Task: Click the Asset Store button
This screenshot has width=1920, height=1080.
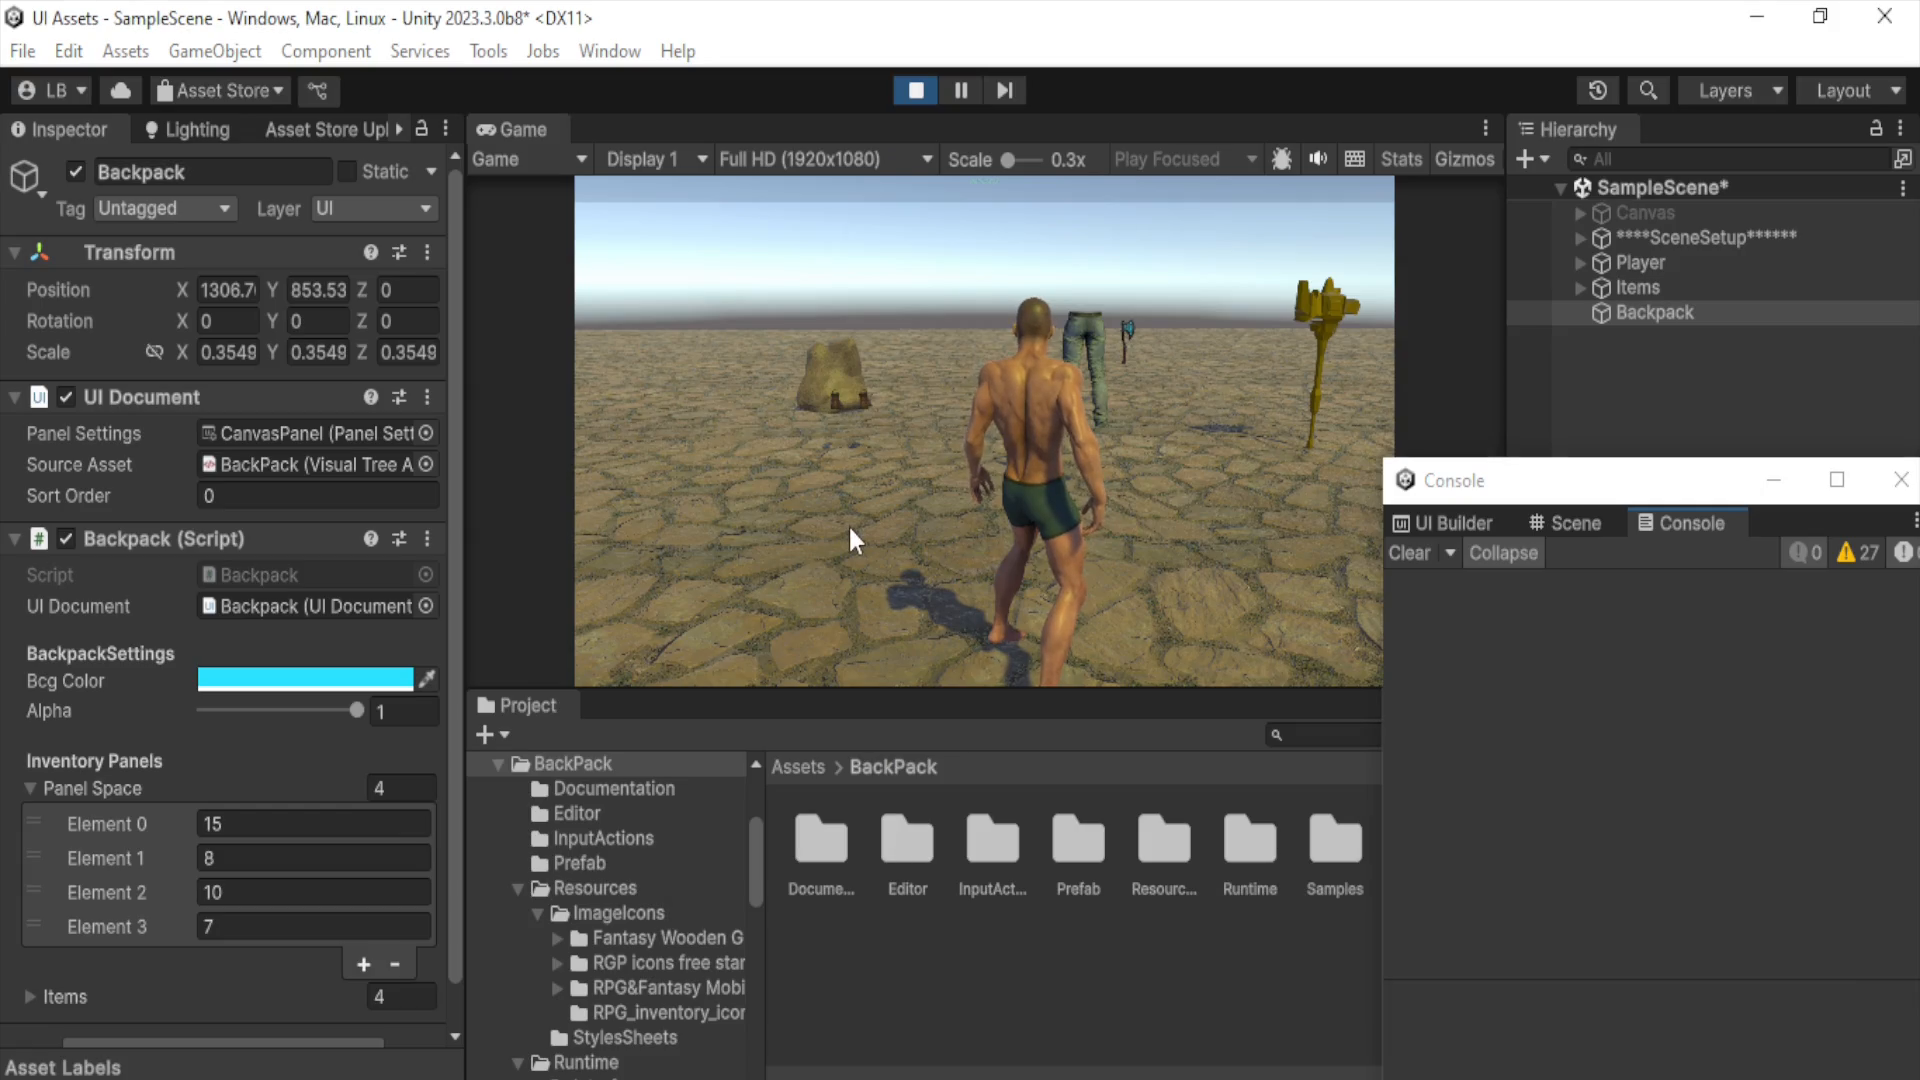Action: (x=221, y=91)
